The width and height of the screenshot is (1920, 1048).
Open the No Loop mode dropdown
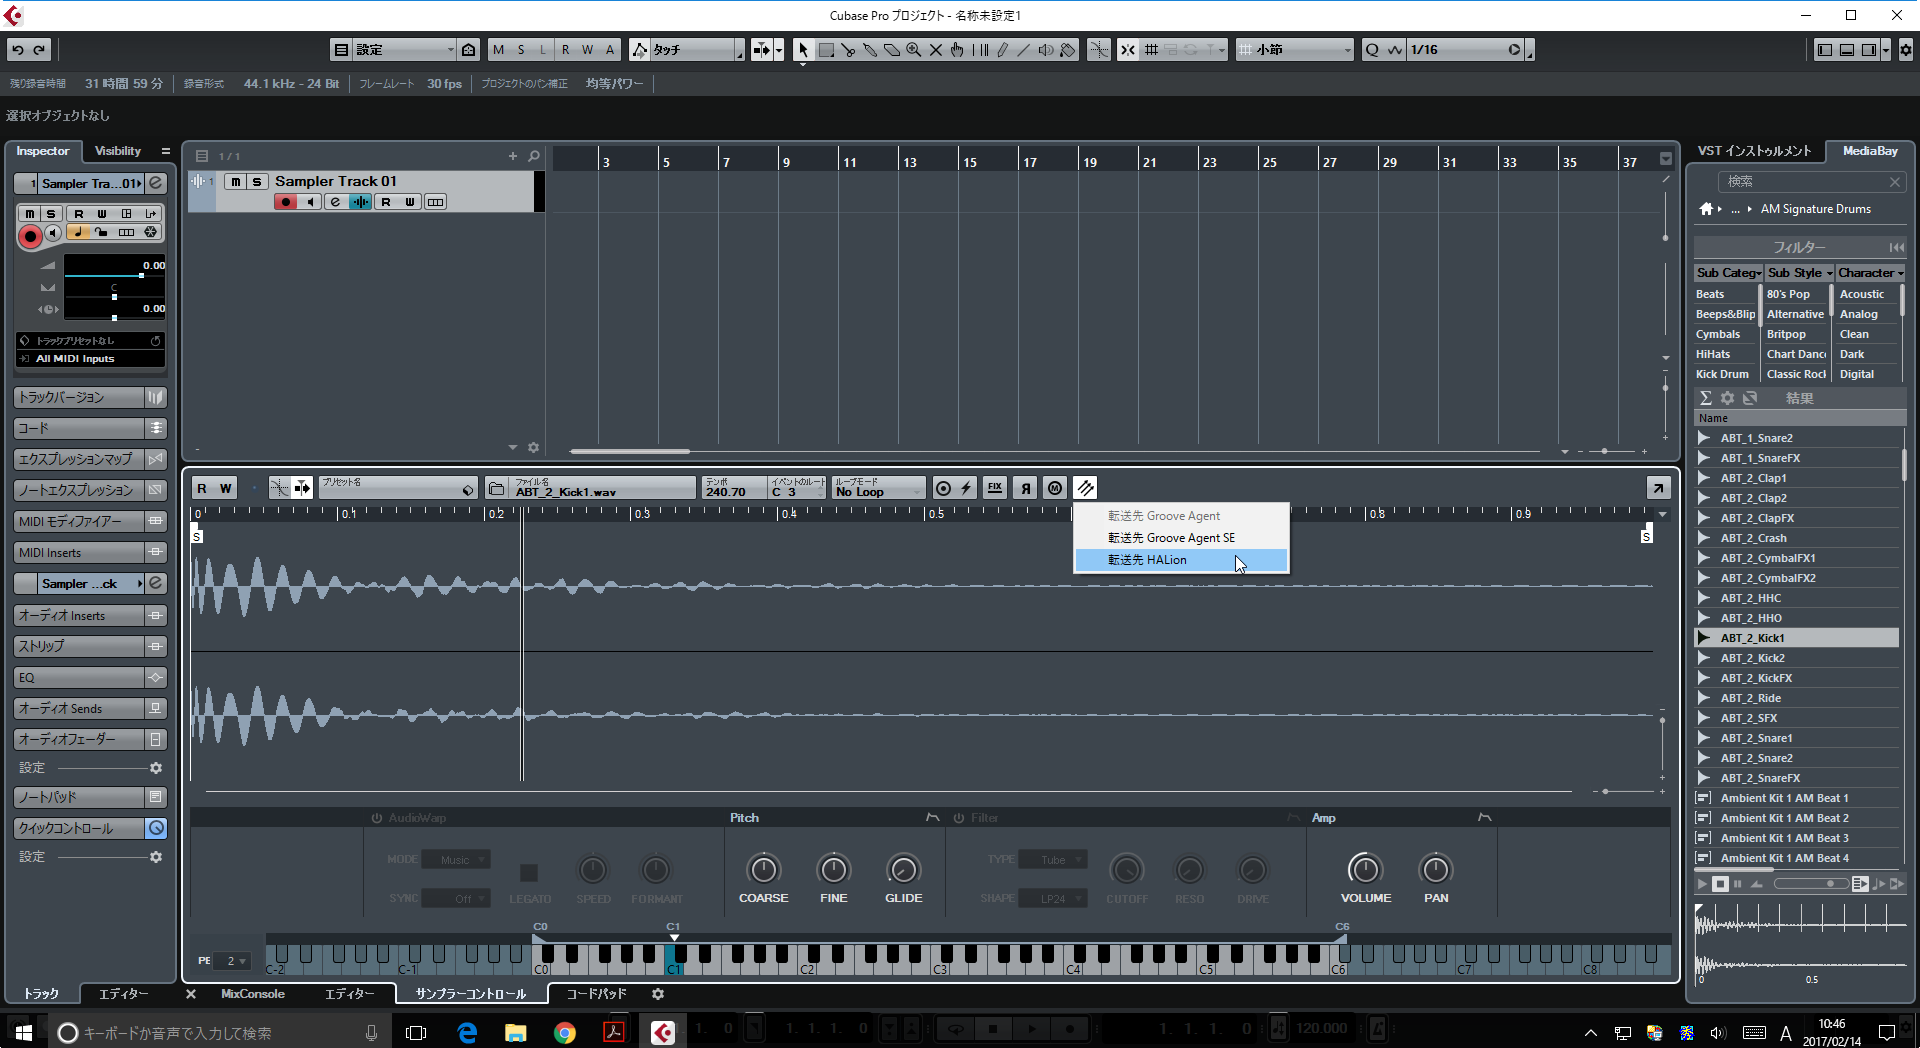point(878,488)
